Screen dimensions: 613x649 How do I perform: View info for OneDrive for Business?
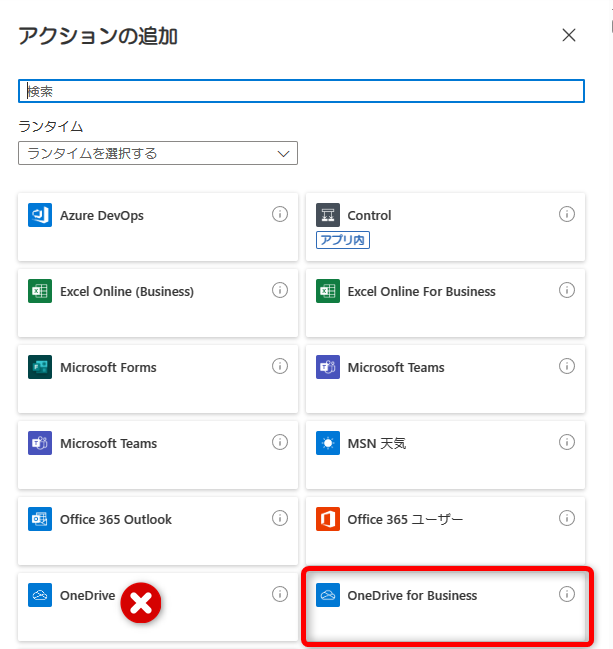(567, 594)
